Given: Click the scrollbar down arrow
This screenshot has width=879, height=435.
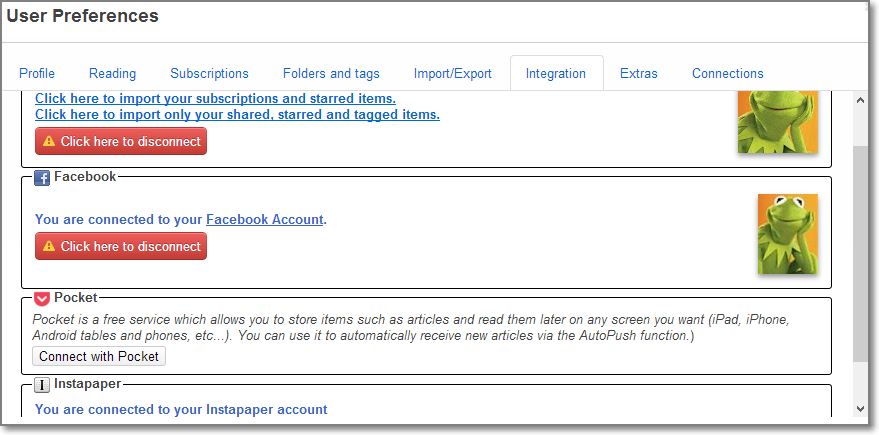Looking at the screenshot, I should (861, 409).
